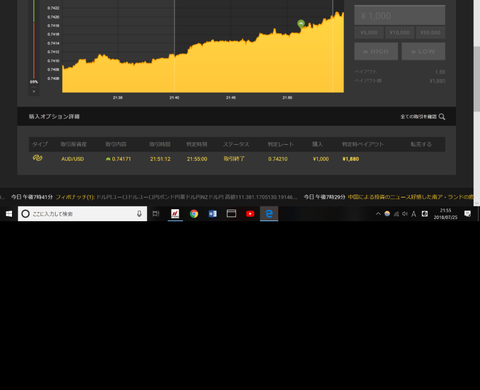The height and width of the screenshot is (390, 480).
Task: Click the volume speaker tray icon
Action: click(405, 214)
